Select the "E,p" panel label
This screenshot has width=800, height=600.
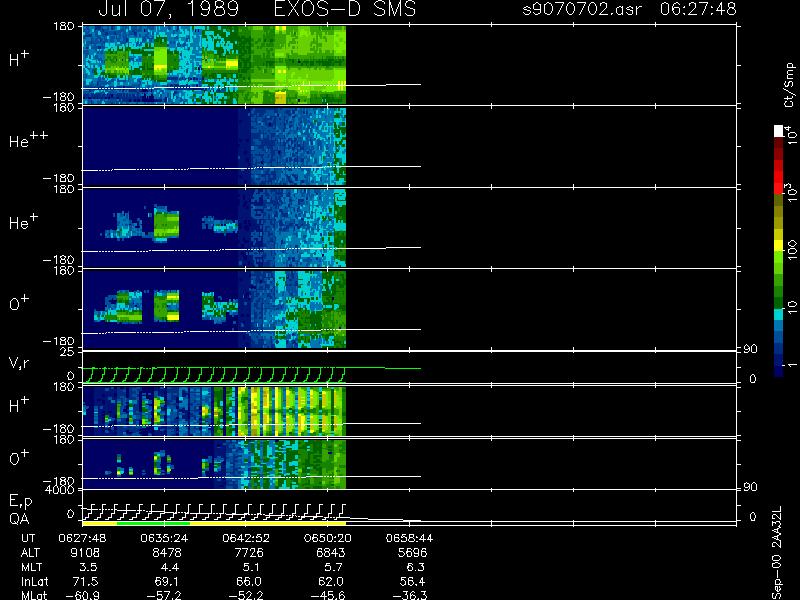click(20, 502)
